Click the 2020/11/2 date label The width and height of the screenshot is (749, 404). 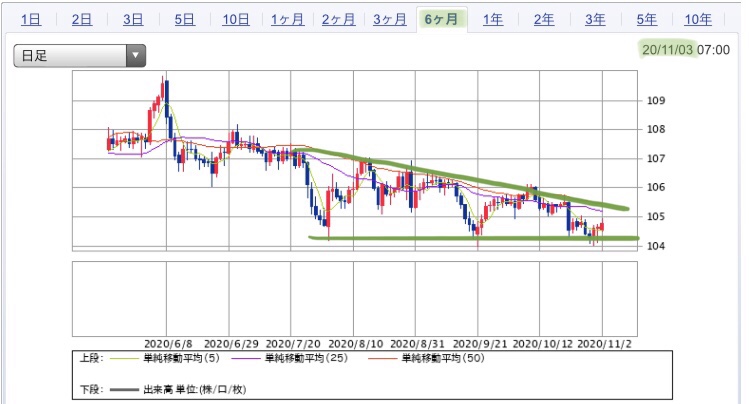604,344
